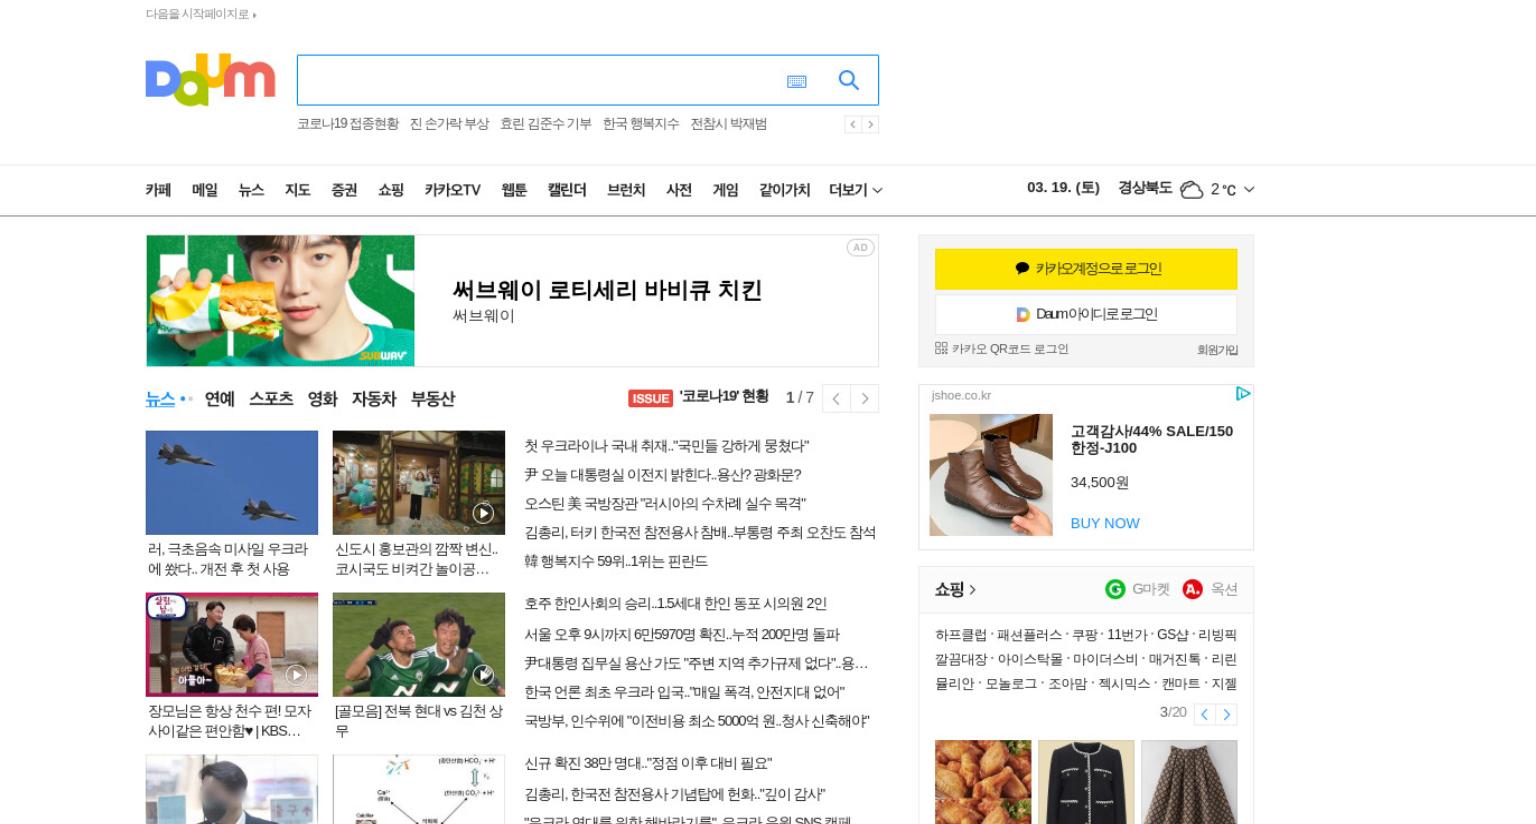This screenshot has width=1536, height=824.
Task: Focus the Daum search input field
Action: click(538, 80)
